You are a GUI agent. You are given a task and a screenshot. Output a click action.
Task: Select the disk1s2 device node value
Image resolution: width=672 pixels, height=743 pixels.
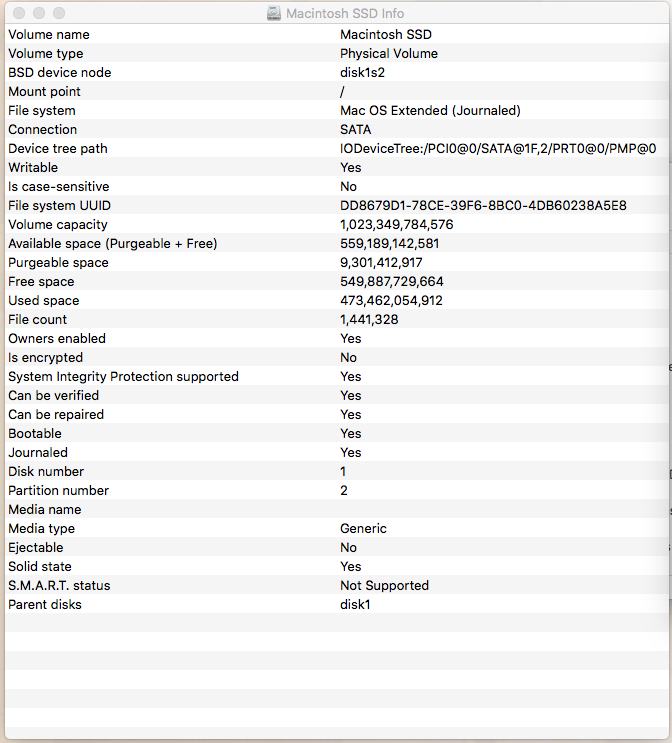point(362,72)
